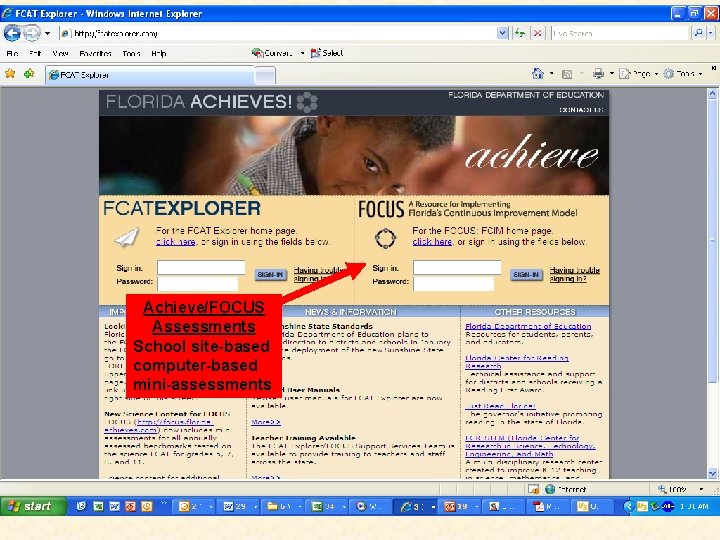This screenshot has height=540, width=720.
Task: Click the Contact Us link in header
Action: (581, 110)
